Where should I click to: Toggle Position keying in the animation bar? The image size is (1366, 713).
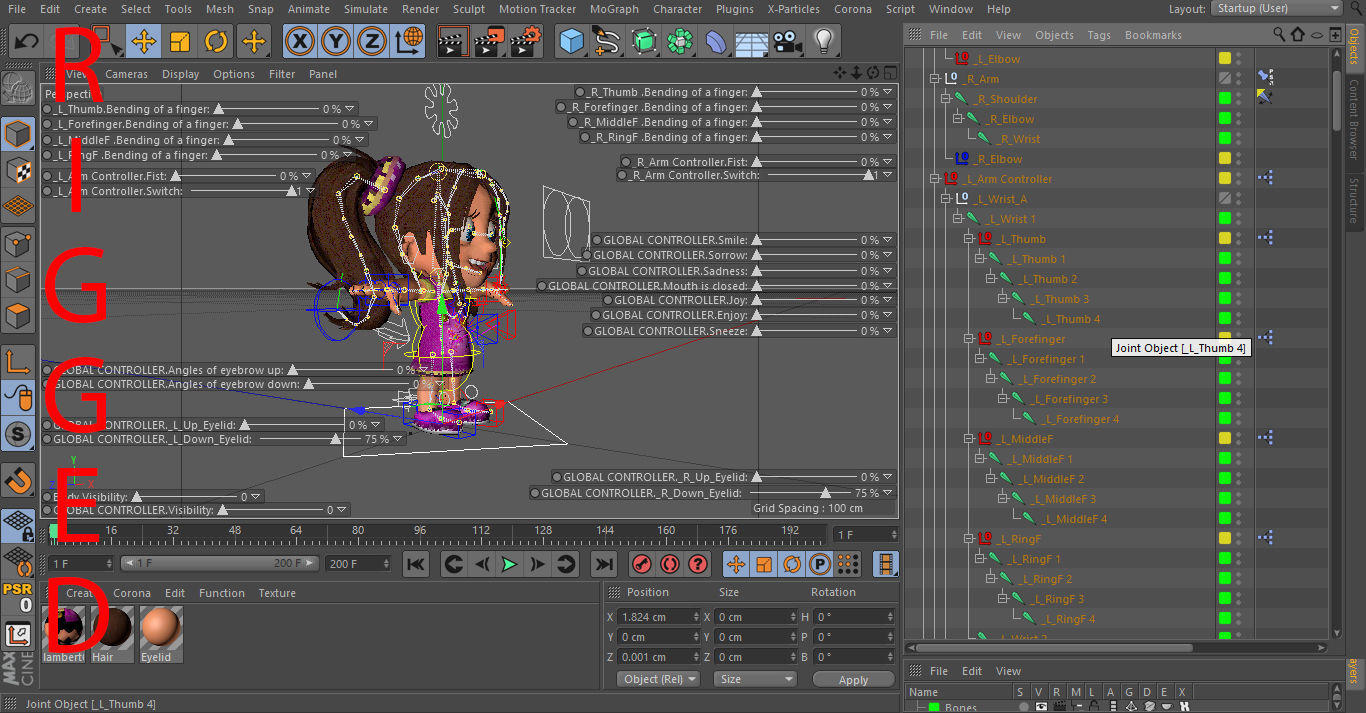(x=736, y=564)
